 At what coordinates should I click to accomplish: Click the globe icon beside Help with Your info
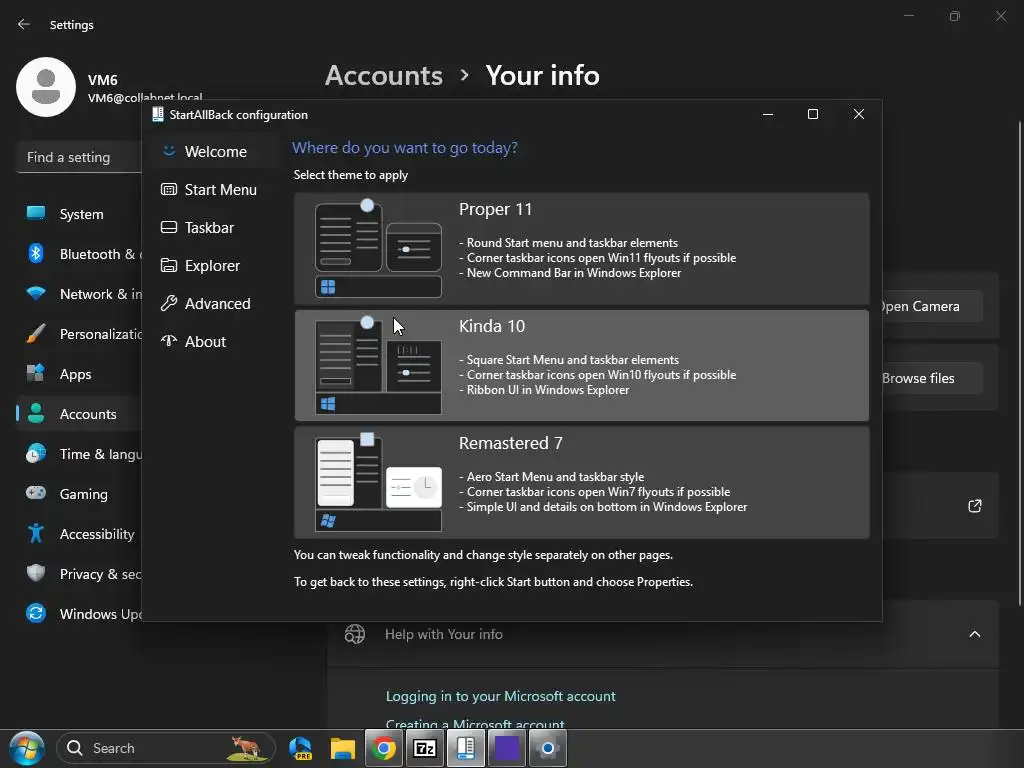[355, 634]
